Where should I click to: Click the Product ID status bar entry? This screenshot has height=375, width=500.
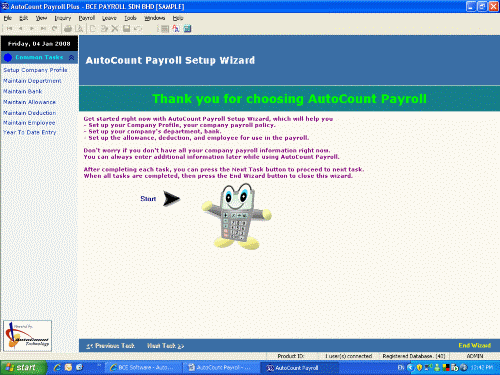click(291, 356)
